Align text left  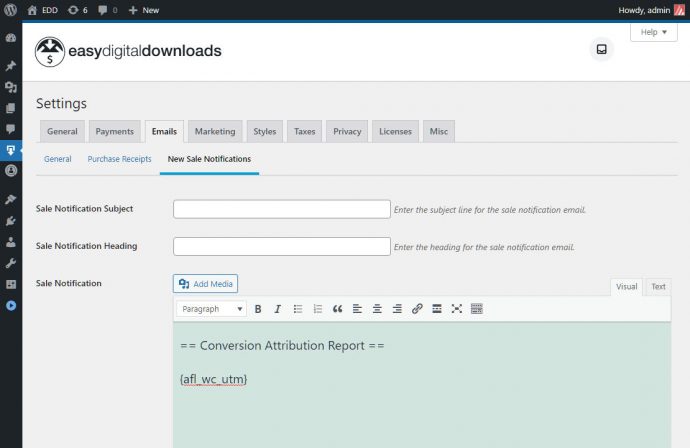[x=357, y=309]
